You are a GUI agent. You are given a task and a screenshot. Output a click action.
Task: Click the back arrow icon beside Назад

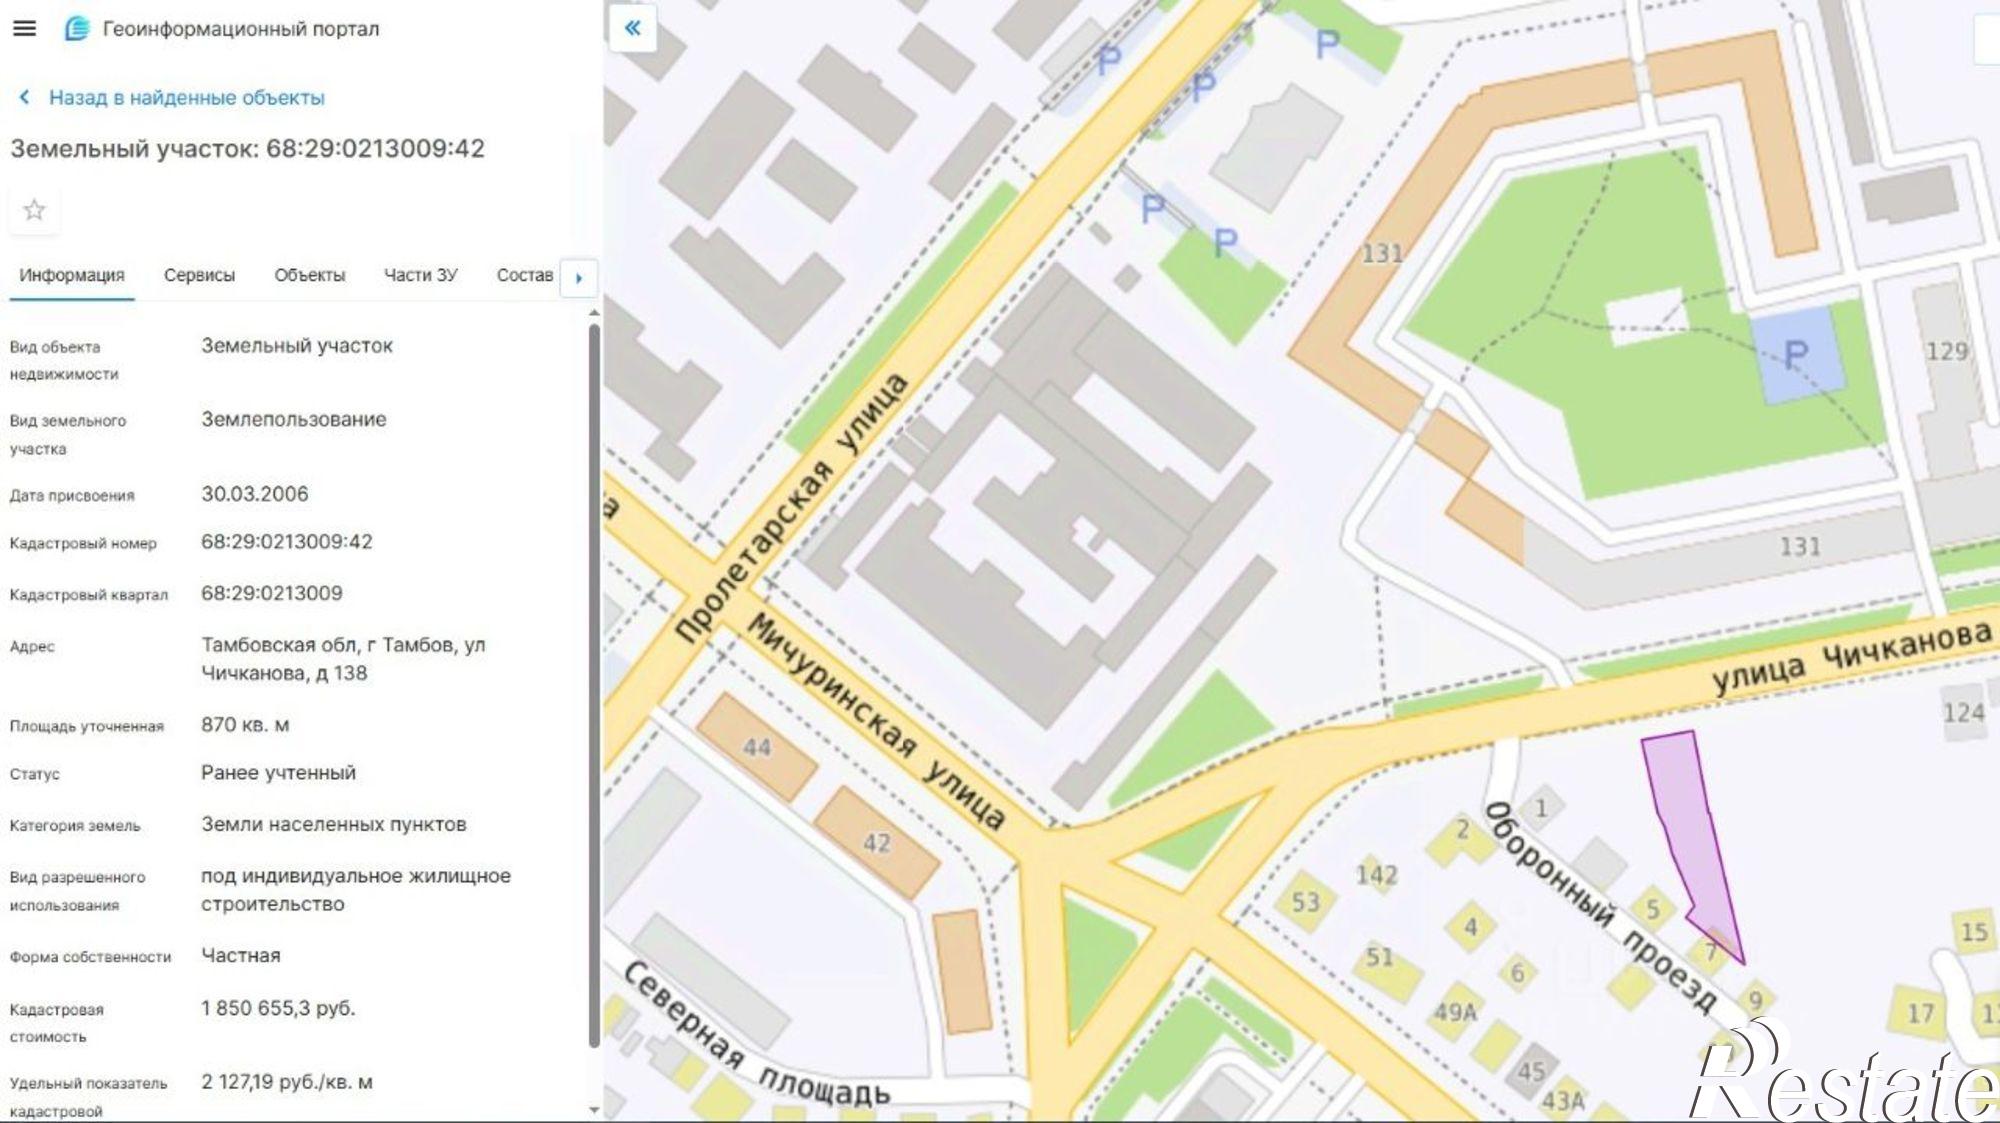(25, 97)
